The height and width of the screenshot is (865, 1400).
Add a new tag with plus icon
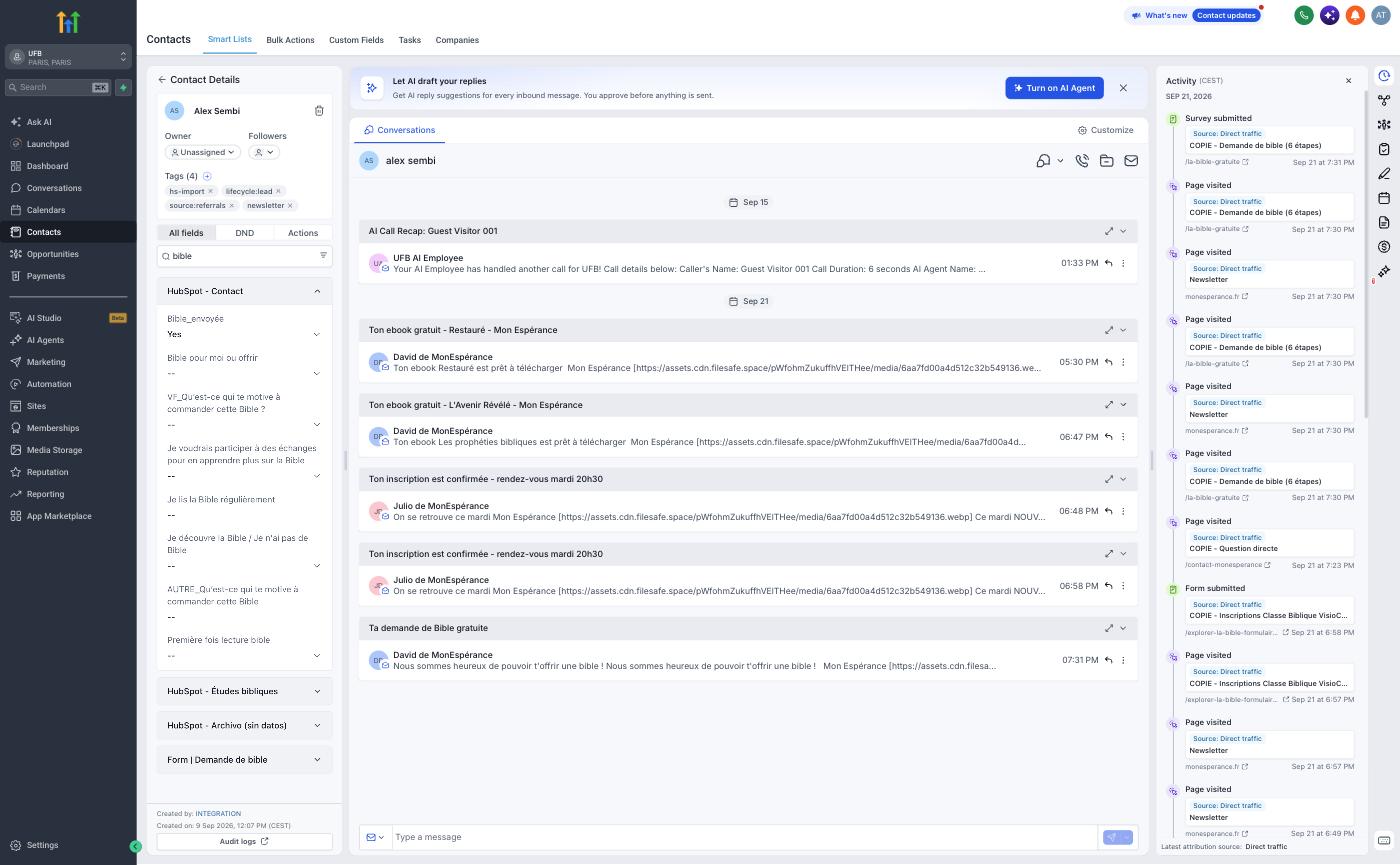[x=207, y=176]
